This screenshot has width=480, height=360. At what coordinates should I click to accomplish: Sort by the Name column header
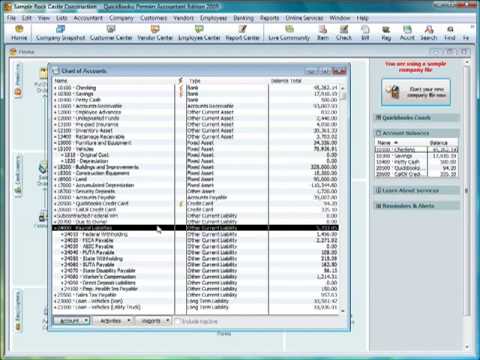[114, 81]
